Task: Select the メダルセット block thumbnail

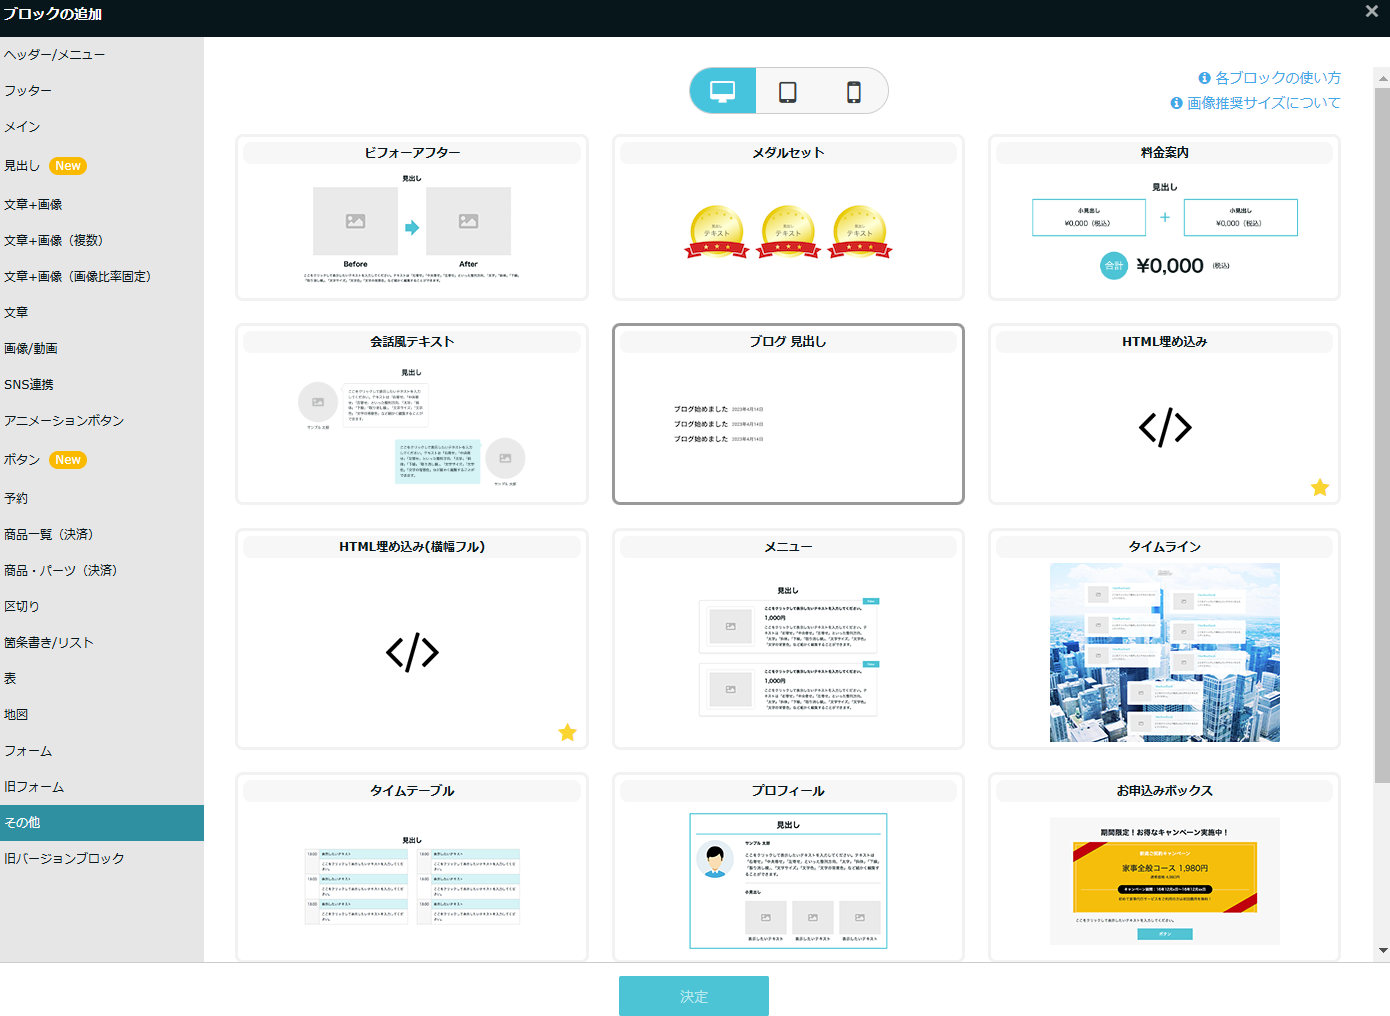Action: (788, 230)
